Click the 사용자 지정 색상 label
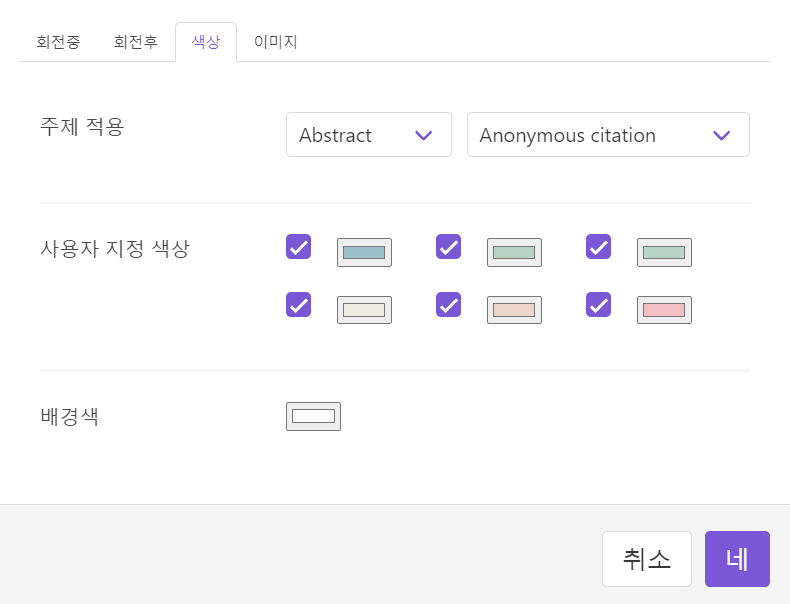The width and height of the screenshot is (790, 604). click(x=115, y=248)
